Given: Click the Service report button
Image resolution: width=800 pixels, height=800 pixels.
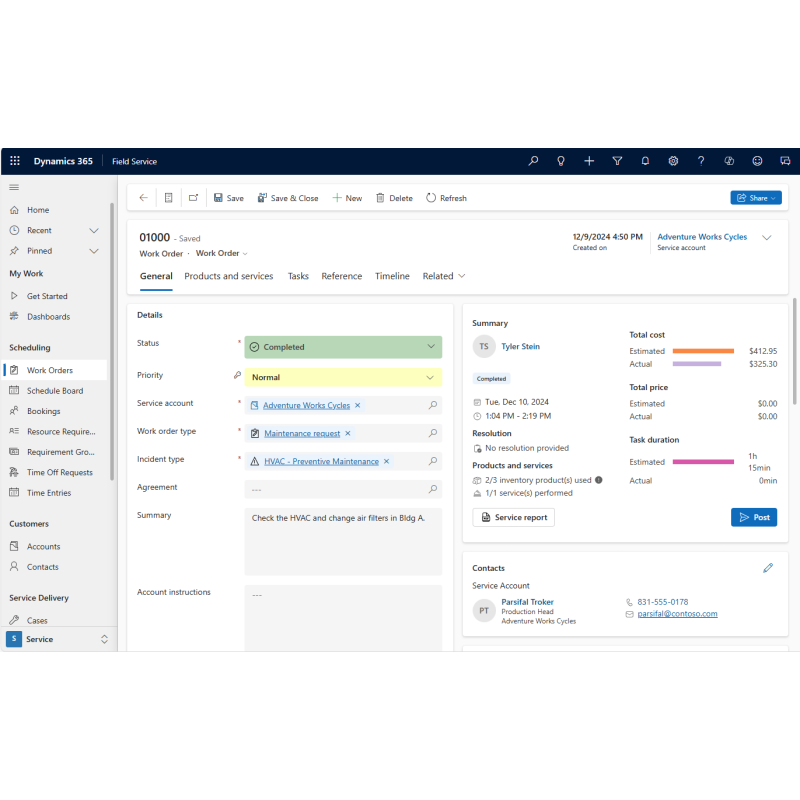Looking at the screenshot, I should point(513,517).
